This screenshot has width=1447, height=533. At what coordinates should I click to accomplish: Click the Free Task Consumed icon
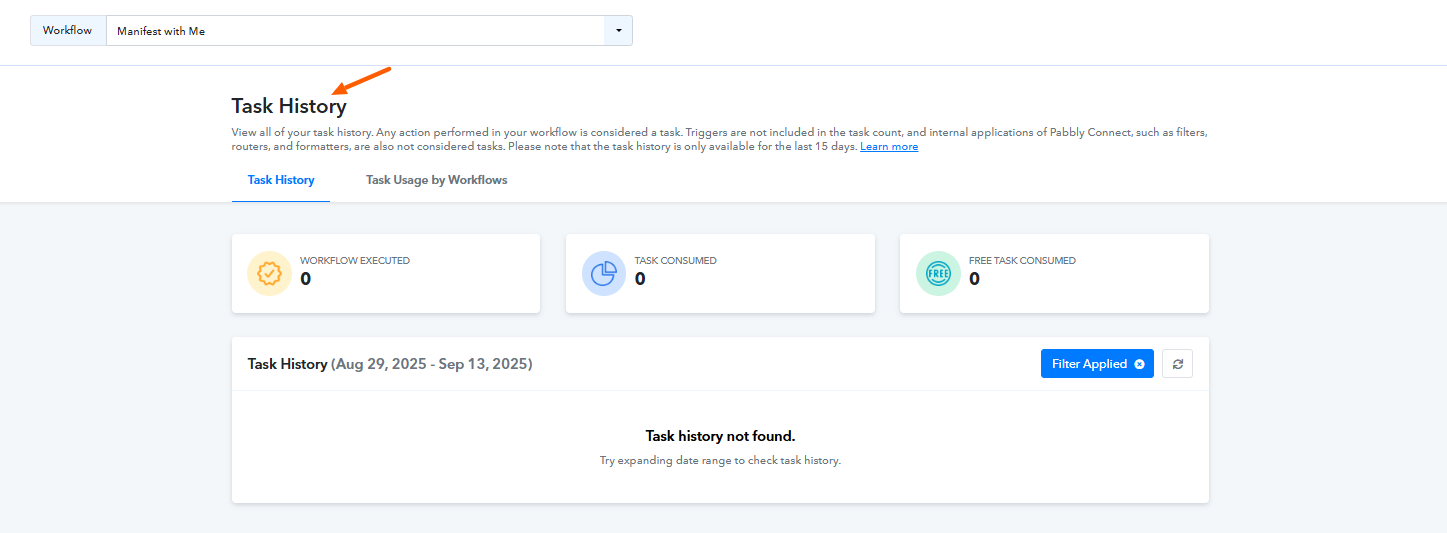click(x=938, y=274)
